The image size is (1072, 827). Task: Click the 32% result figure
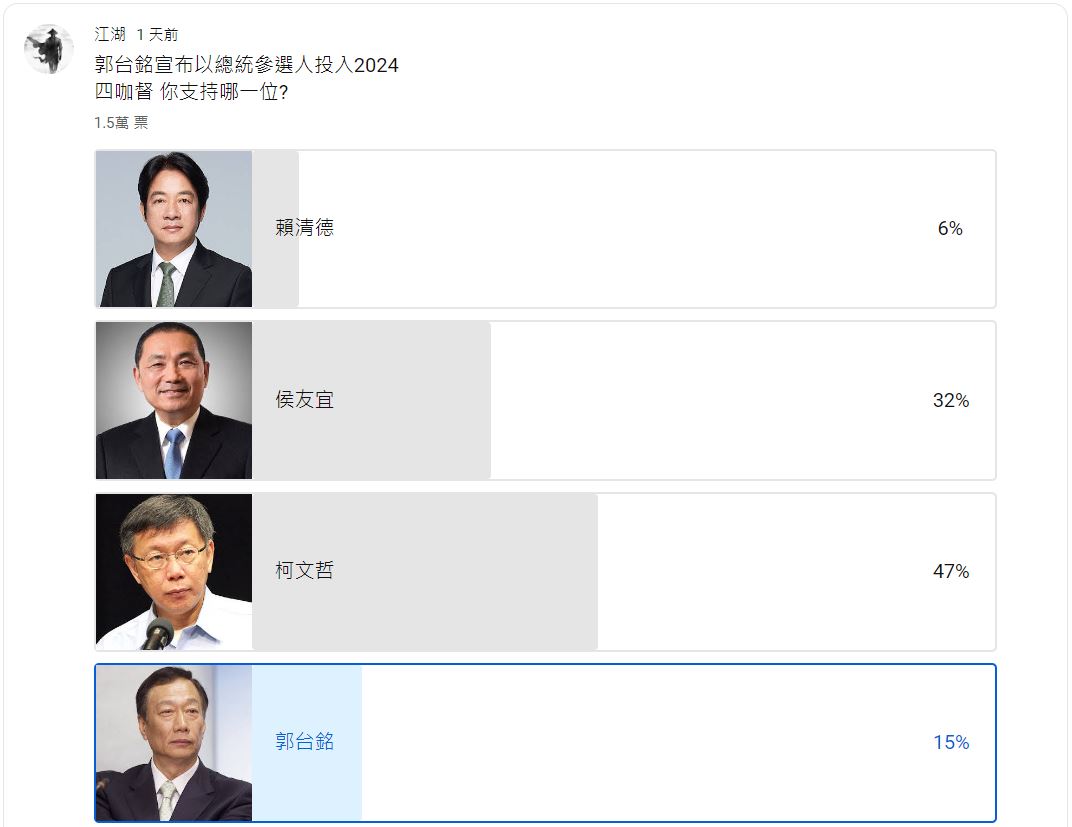[x=951, y=401]
